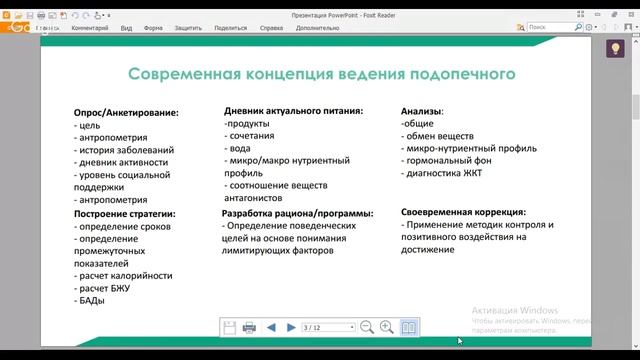
Task: Open the Дополнительно ribbon tab
Action: point(318,28)
